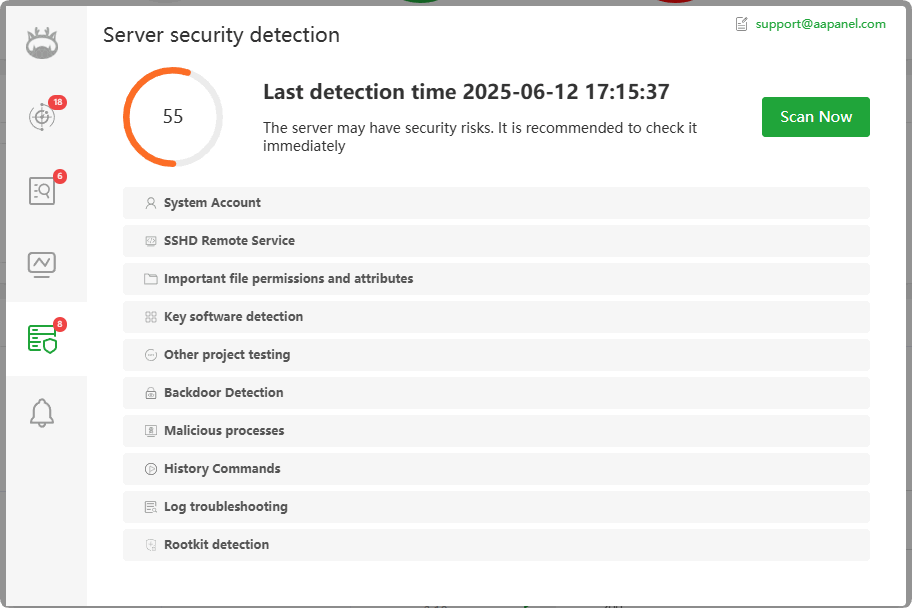Select the green server shield security icon
Image resolution: width=912 pixels, height=608 pixels.
(42, 339)
